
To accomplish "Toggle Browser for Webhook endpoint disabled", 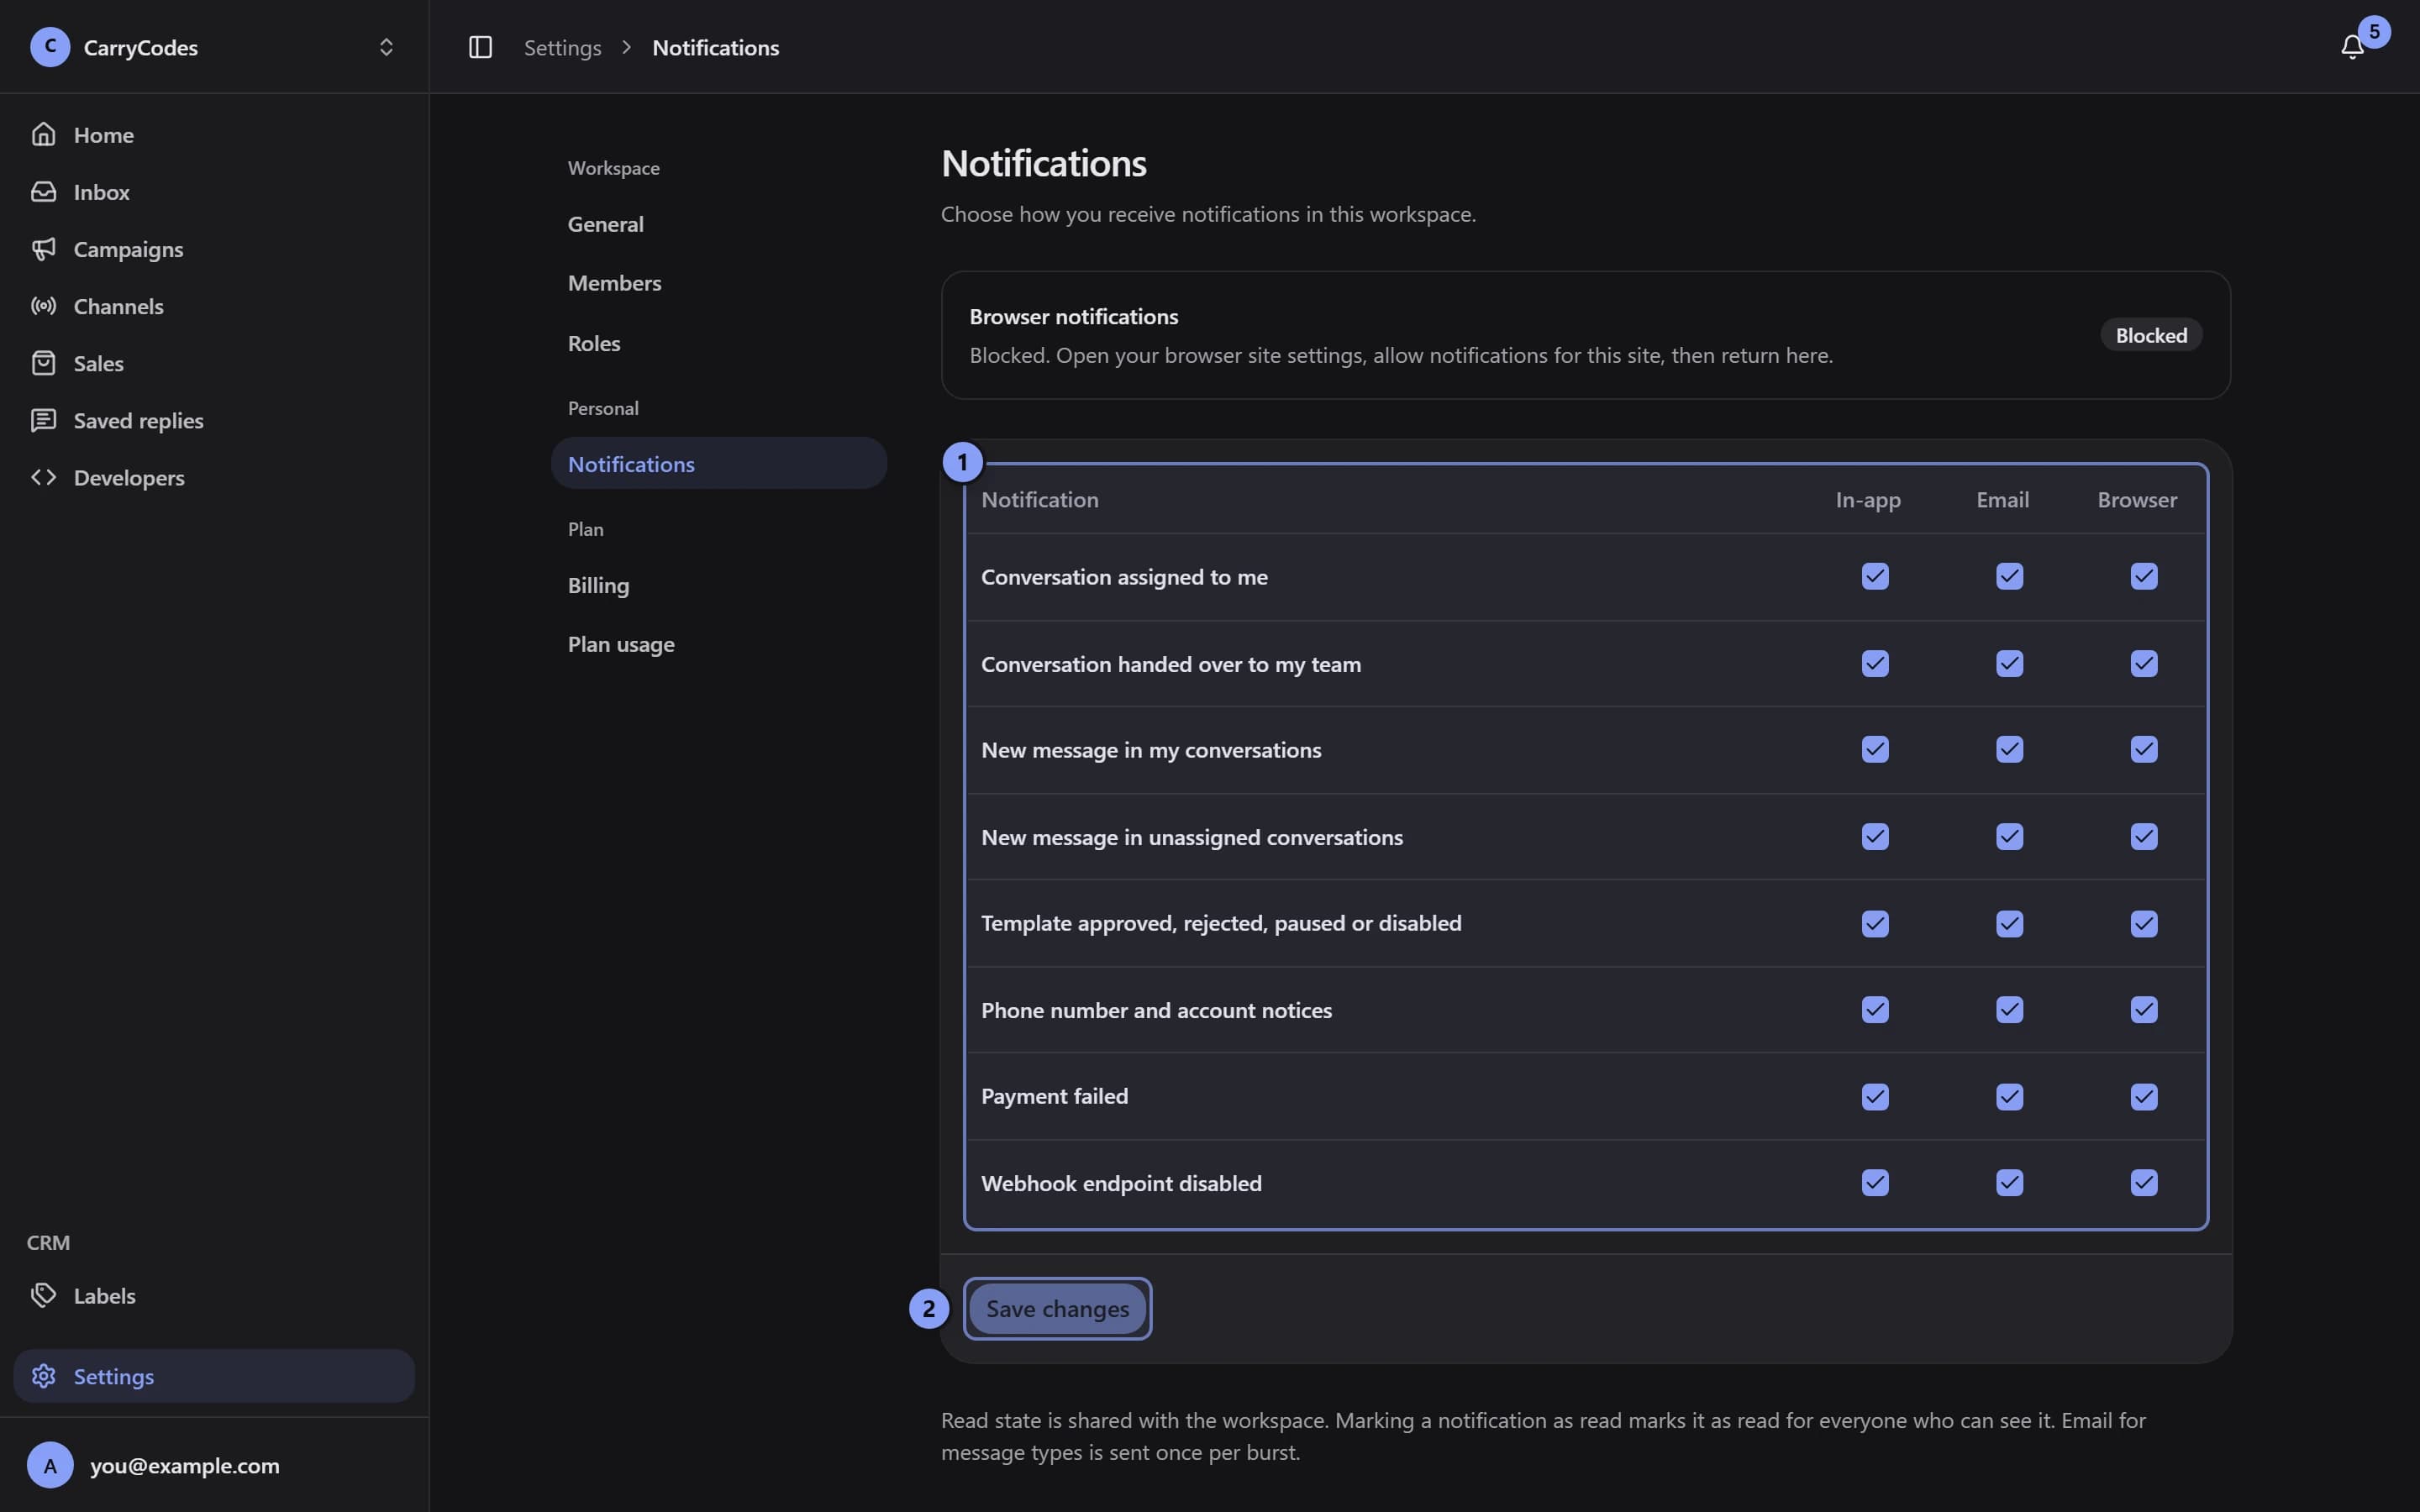I will coord(2143,1183).
